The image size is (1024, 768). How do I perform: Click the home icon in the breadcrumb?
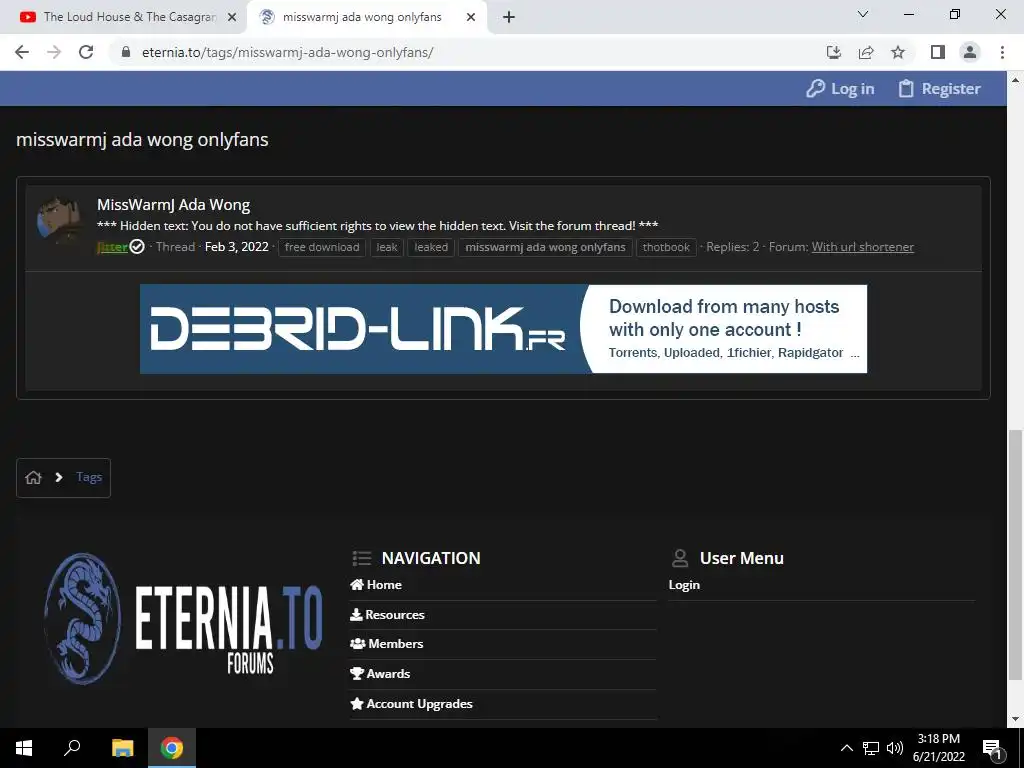(33, 477)
